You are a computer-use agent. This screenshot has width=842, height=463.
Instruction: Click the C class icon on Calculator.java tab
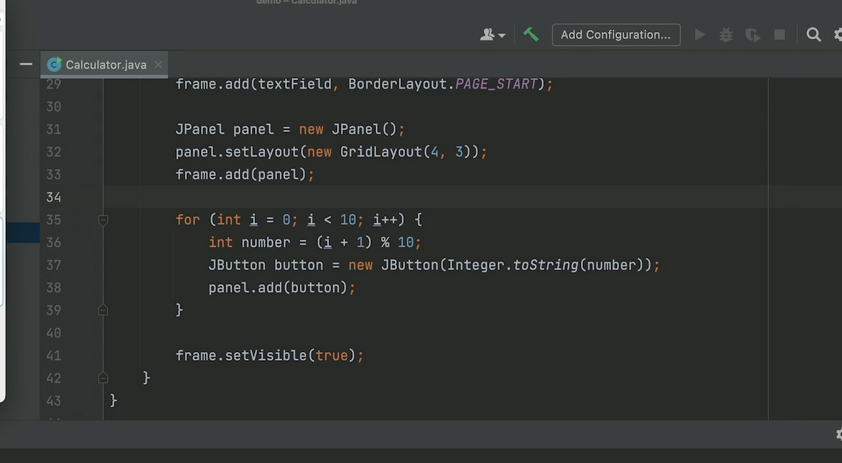pyautogui.click(x=54, y=64)
